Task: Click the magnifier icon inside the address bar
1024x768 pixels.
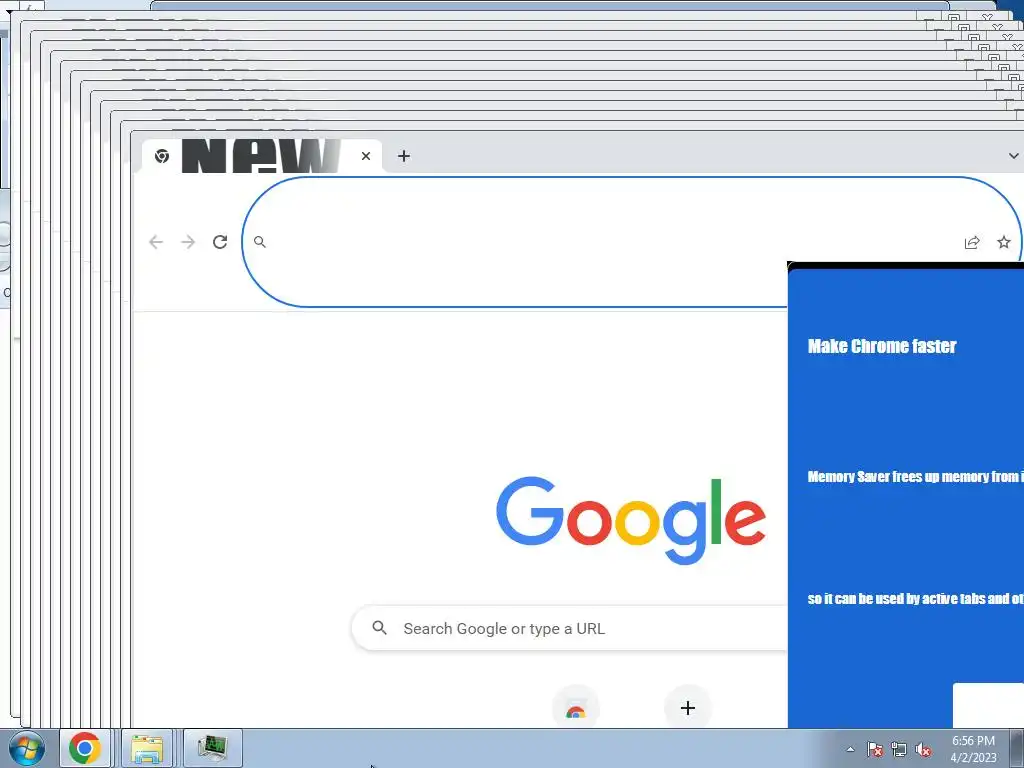Action: (x=260, y=242)
